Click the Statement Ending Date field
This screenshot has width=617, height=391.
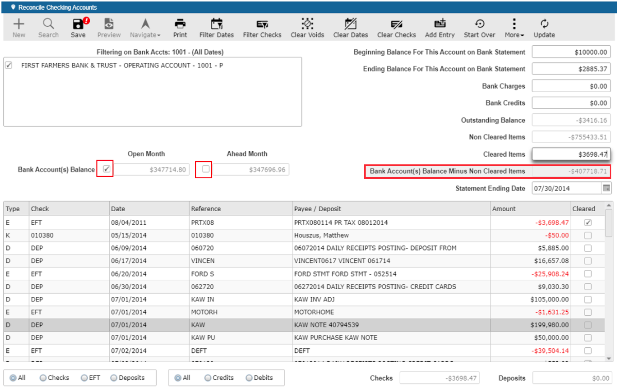tap(567, 188)
